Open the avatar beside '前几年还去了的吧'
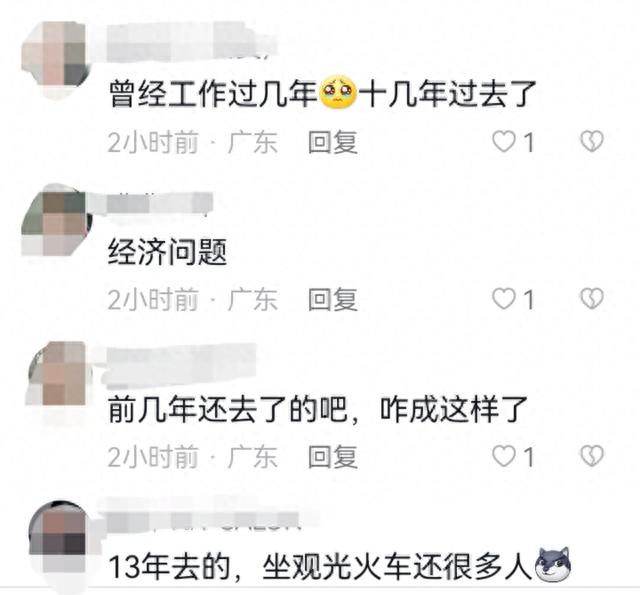Viewport: 640px width, 595px height. pos(56,373)
